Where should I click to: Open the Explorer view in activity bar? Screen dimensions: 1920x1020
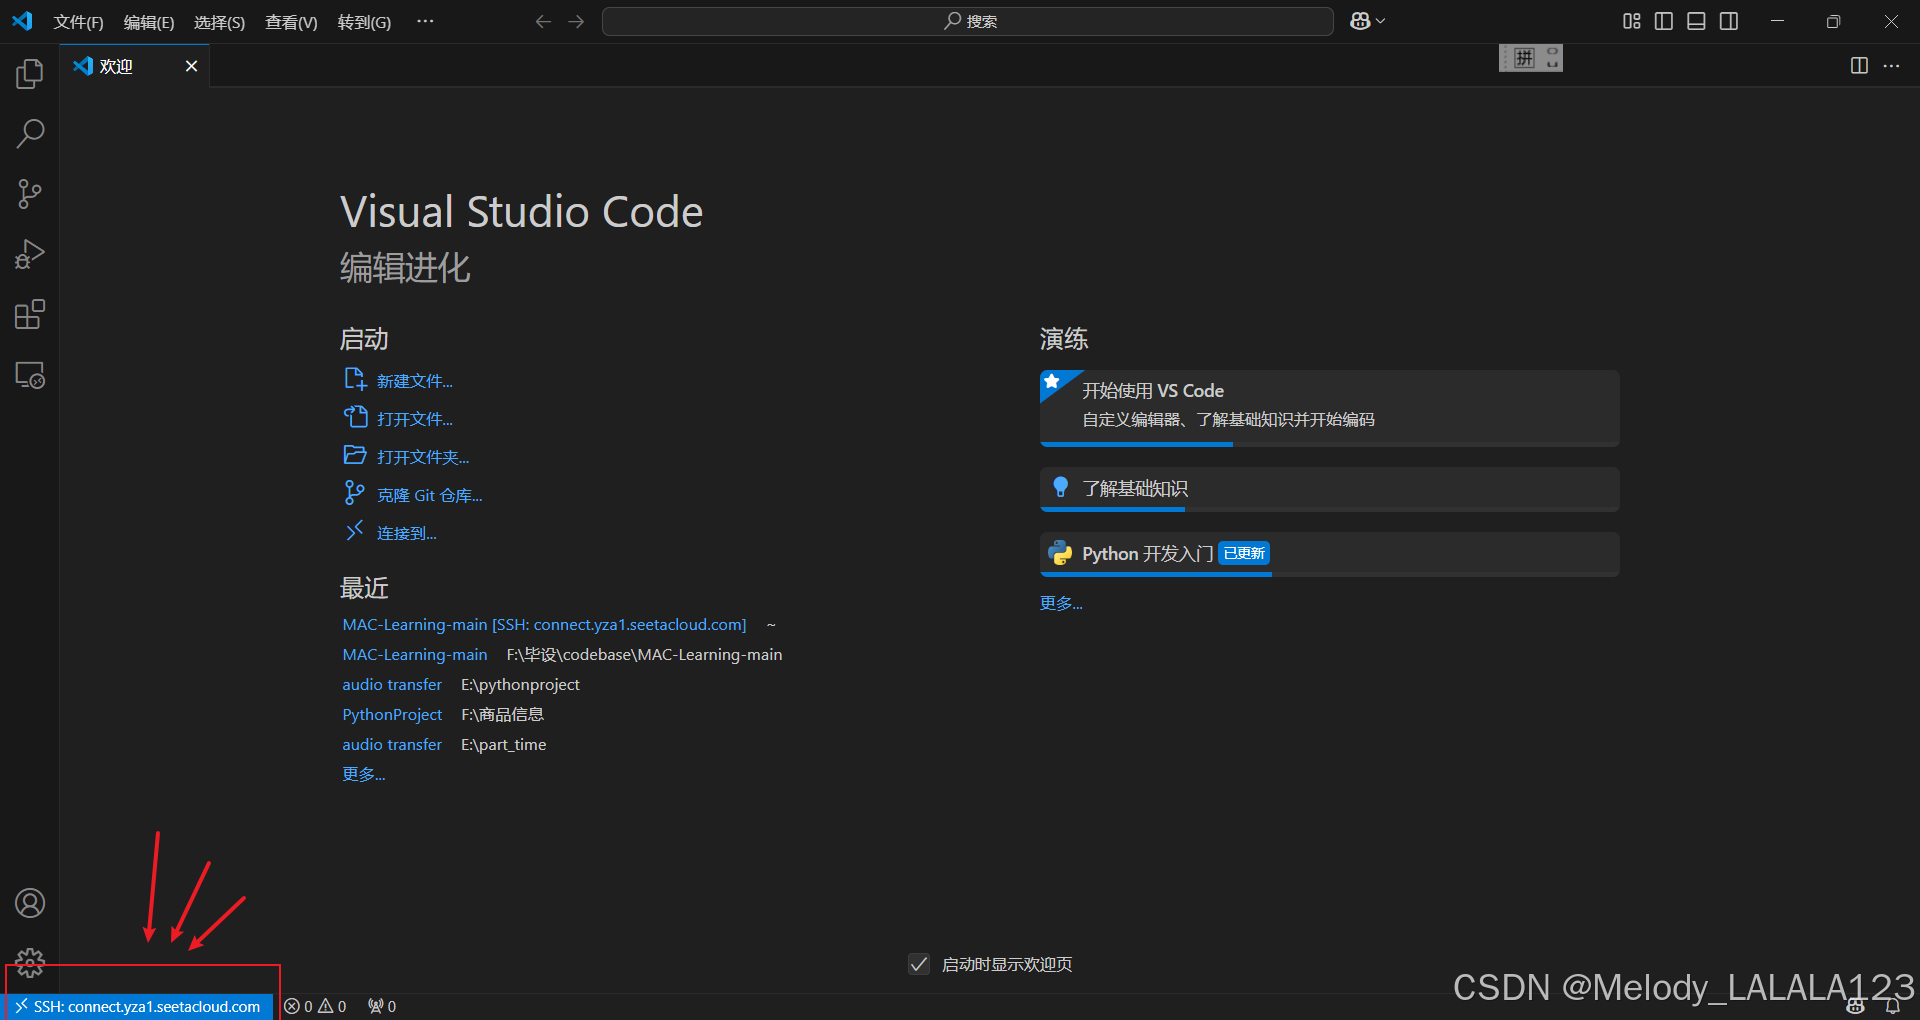click(x=30, y=73)
